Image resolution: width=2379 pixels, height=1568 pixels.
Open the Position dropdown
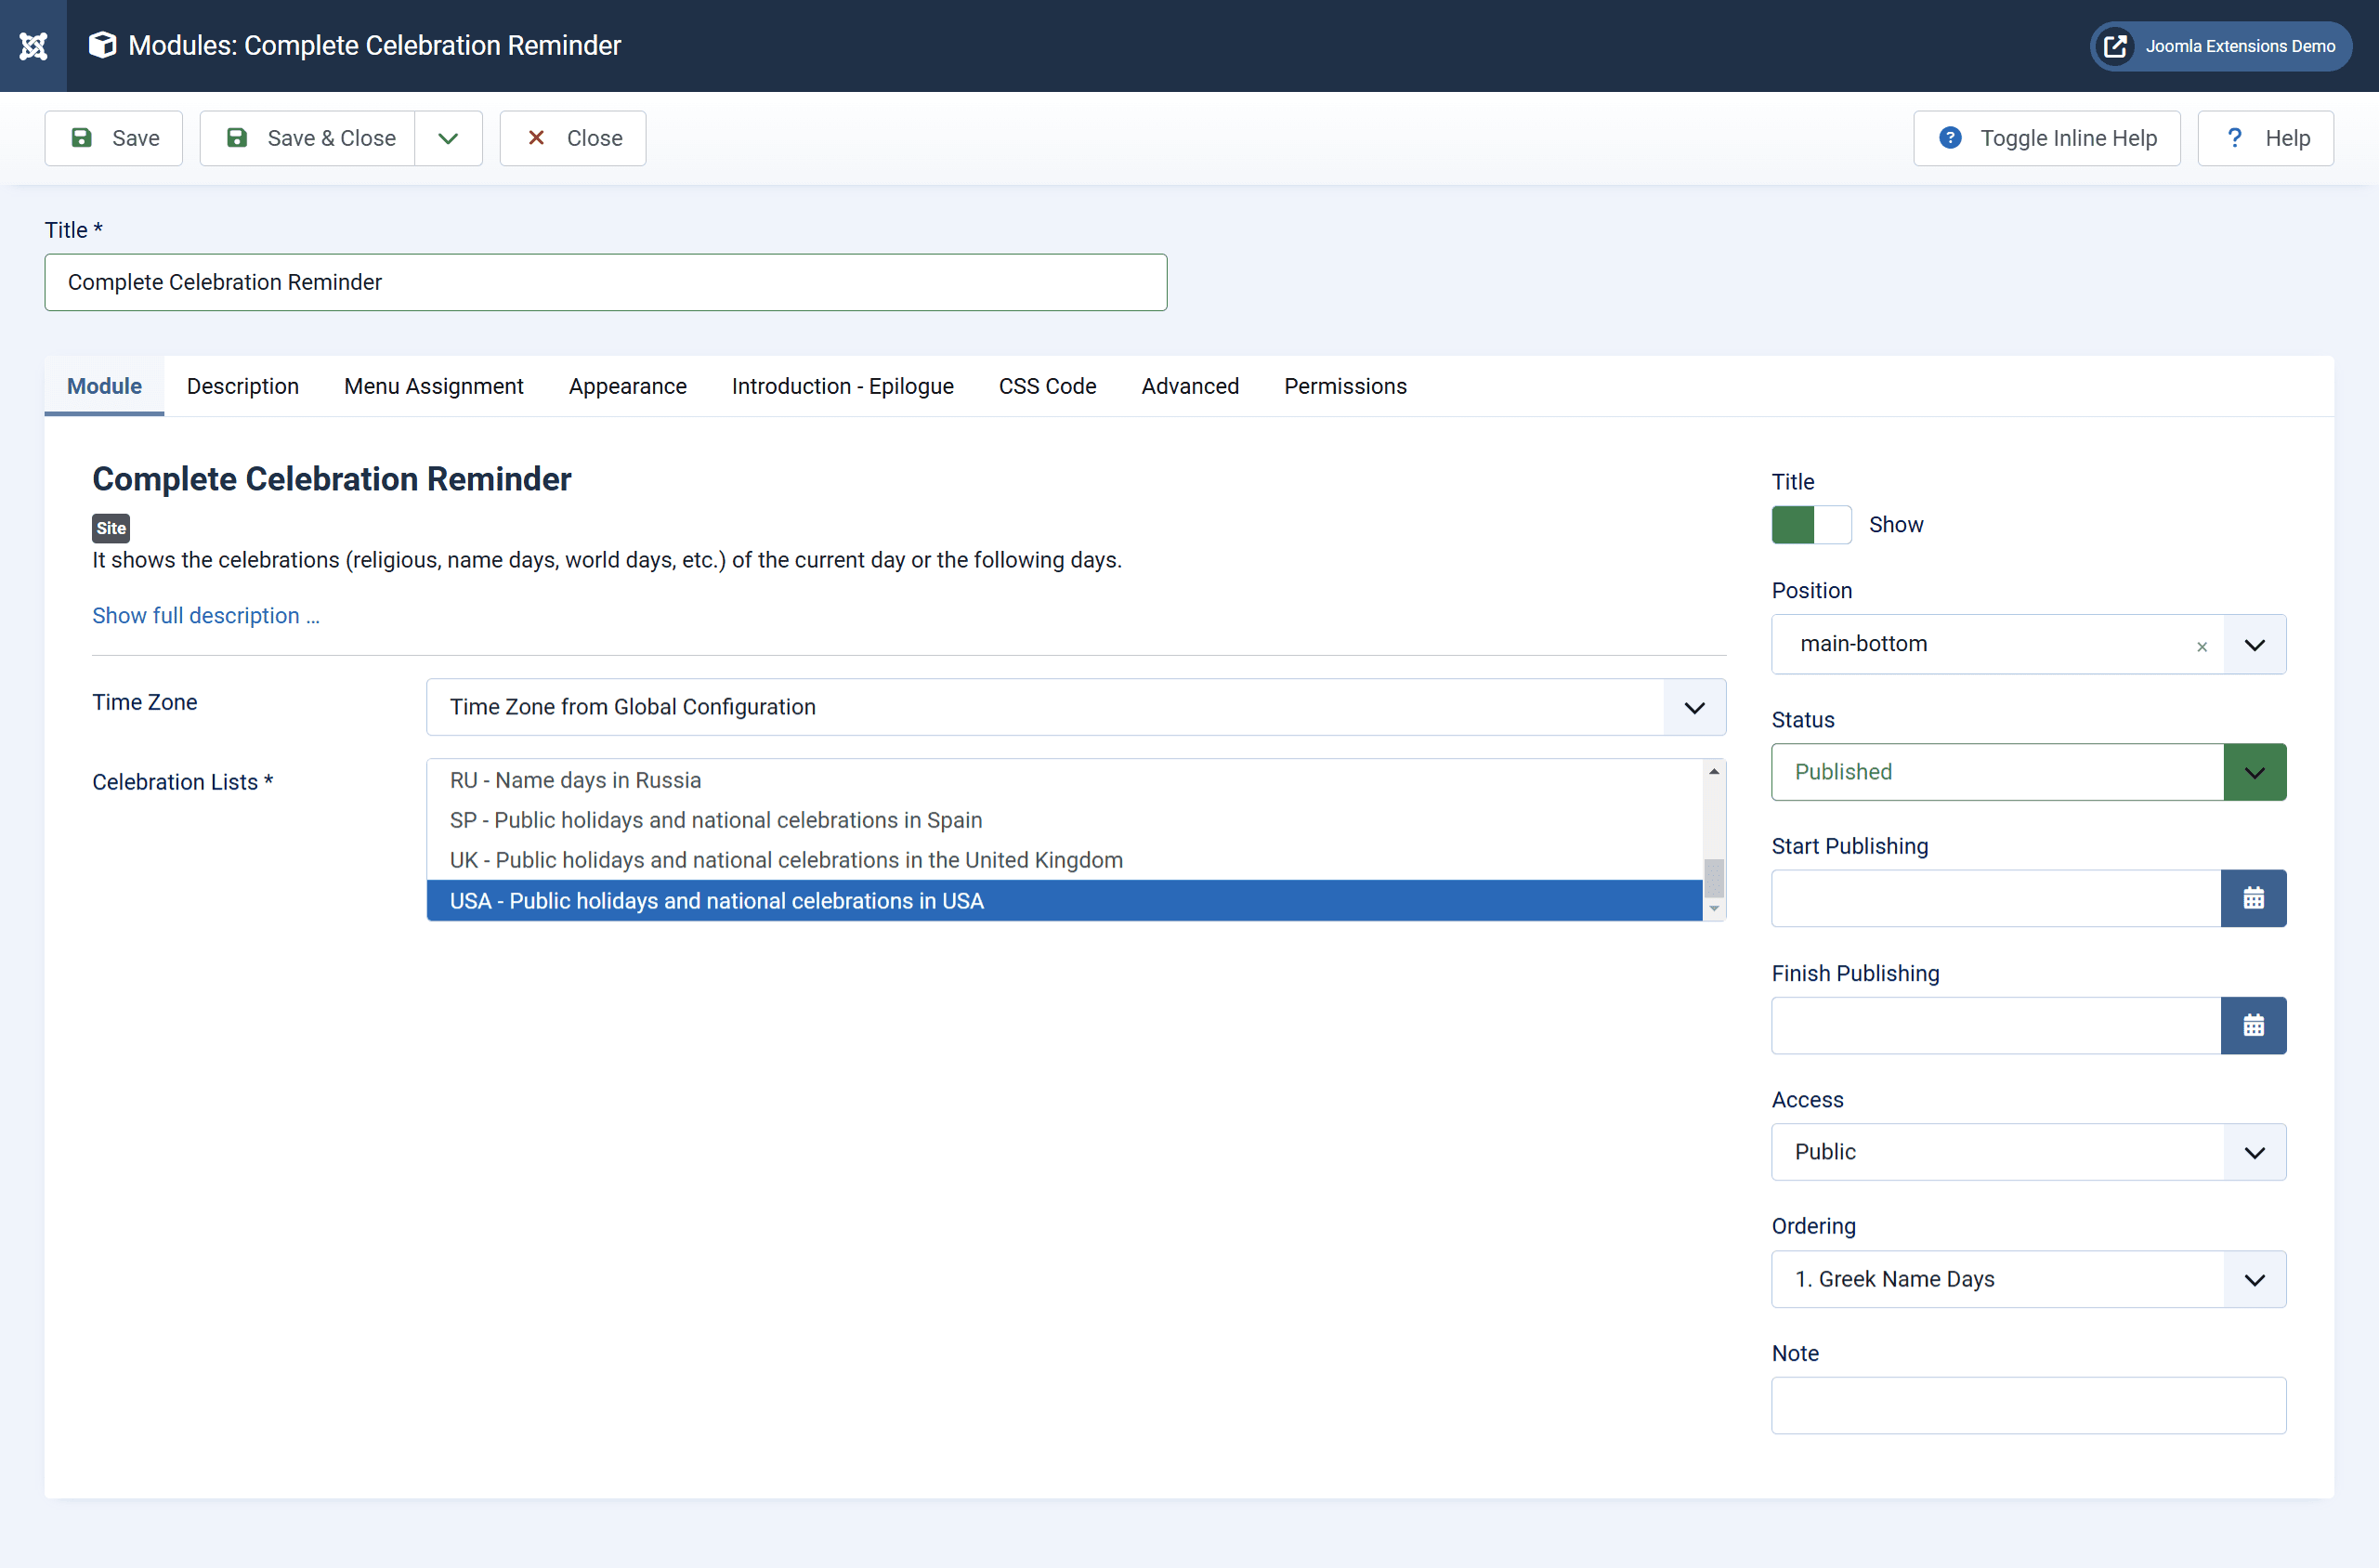click(x=2255, y=645)
